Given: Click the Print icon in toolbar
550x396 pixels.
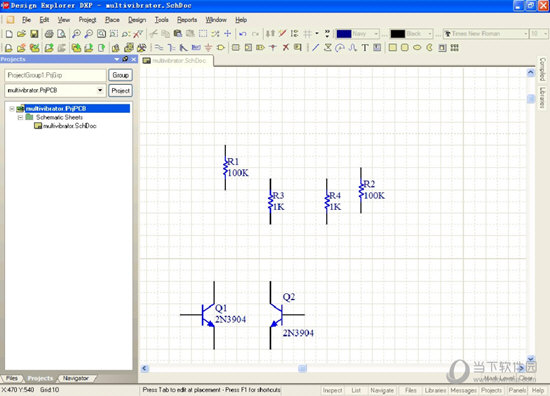Looking at the screenshot, I should pos(49,34).
